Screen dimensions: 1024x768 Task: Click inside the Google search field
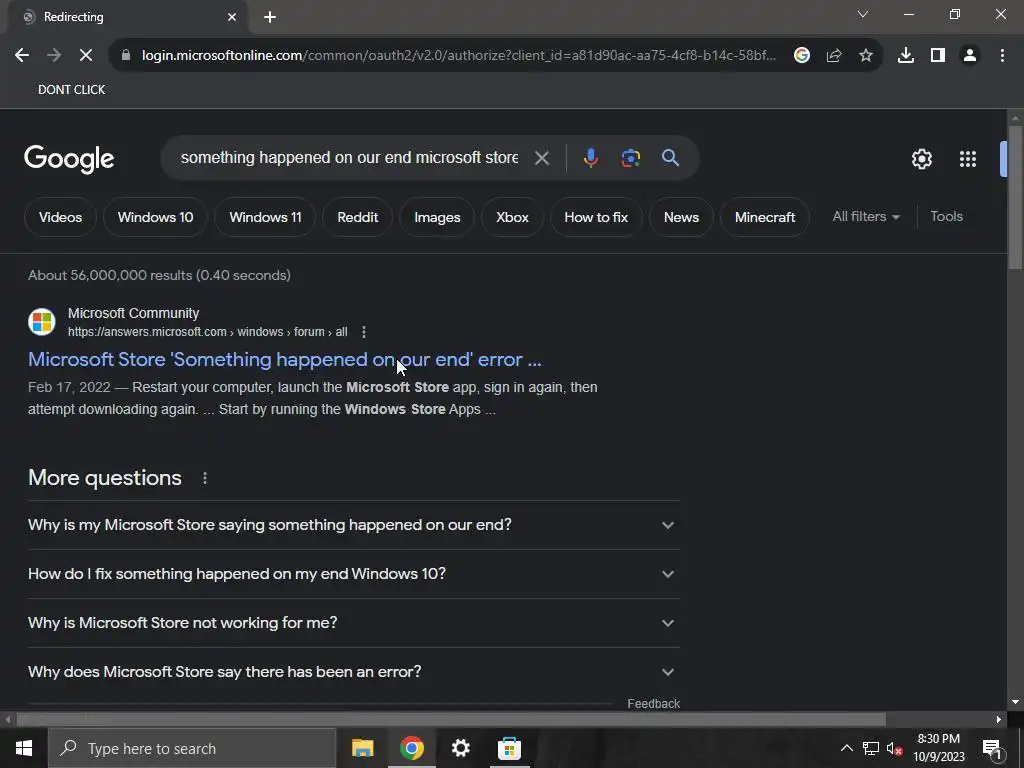[x=349, y=157]
